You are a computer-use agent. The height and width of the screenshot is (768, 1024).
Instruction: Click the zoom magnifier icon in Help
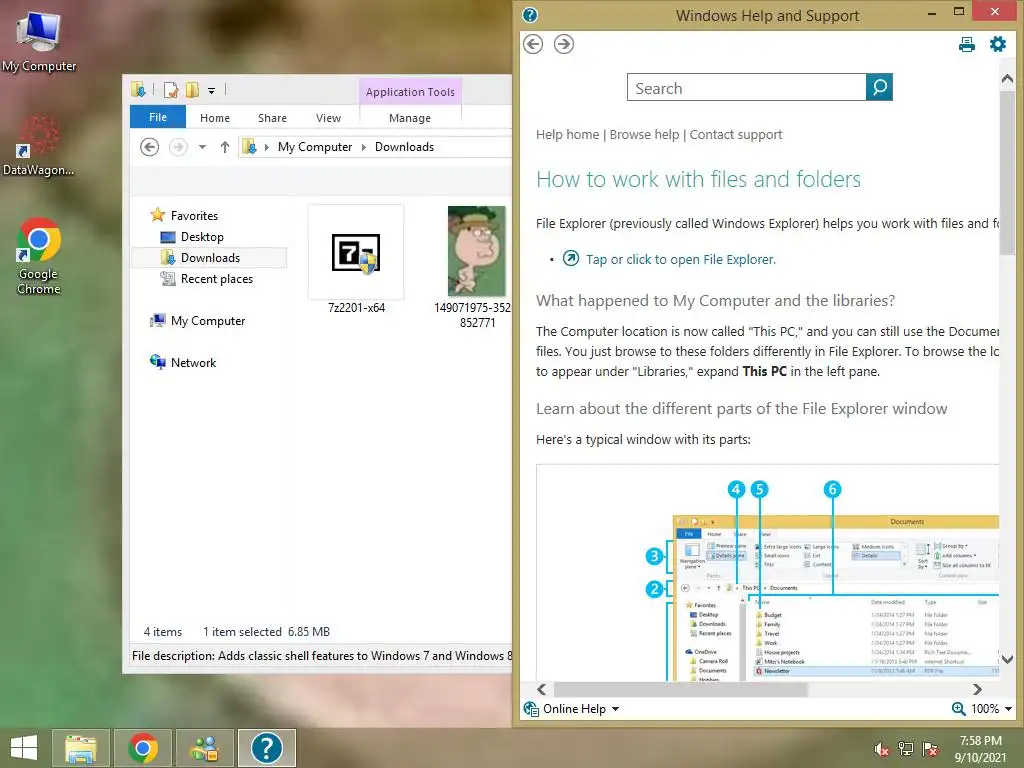point(958,709)
